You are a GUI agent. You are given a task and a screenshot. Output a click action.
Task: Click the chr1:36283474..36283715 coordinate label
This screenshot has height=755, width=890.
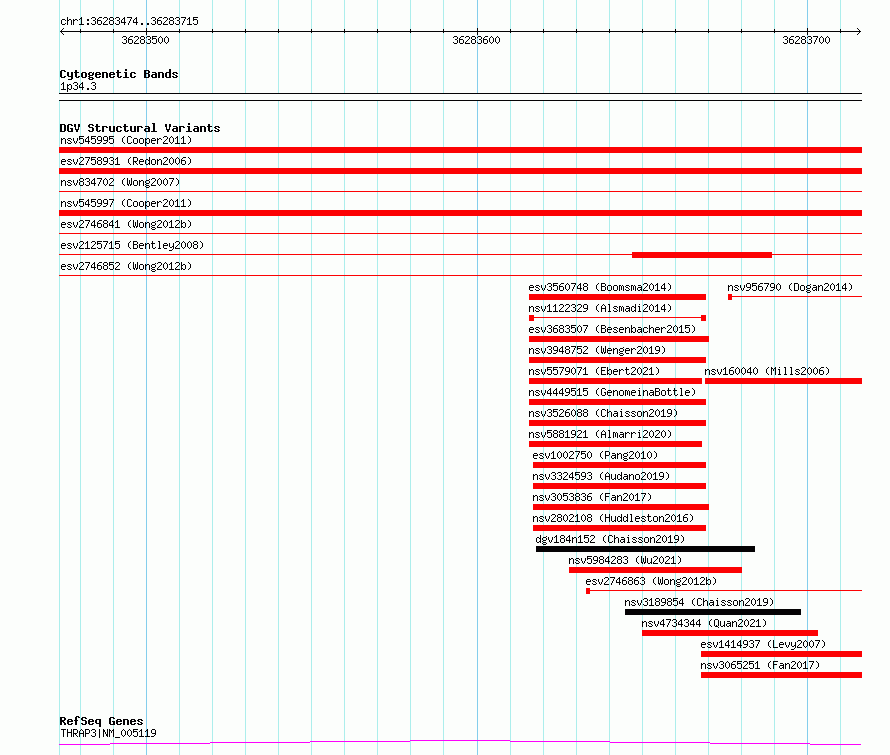(x=129, y=22)
